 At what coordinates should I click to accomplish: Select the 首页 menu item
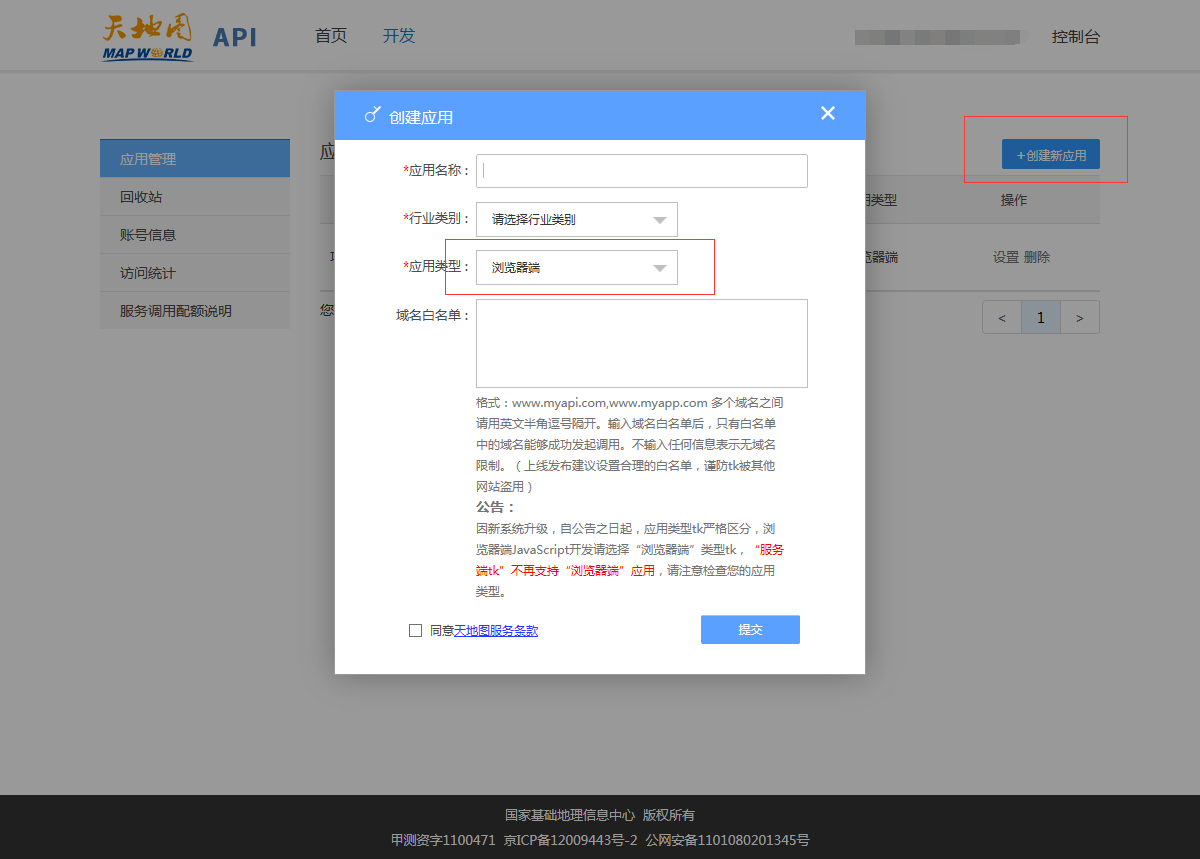coord(330,35)
